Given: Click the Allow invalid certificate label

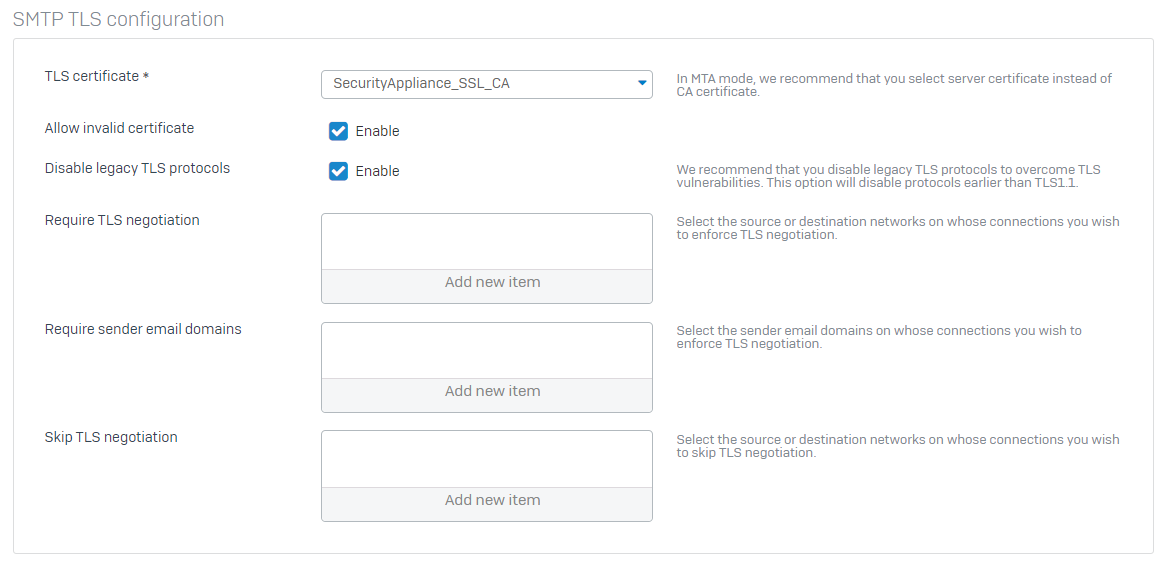Looking at the screenshot, I should (x=119, y=128).
